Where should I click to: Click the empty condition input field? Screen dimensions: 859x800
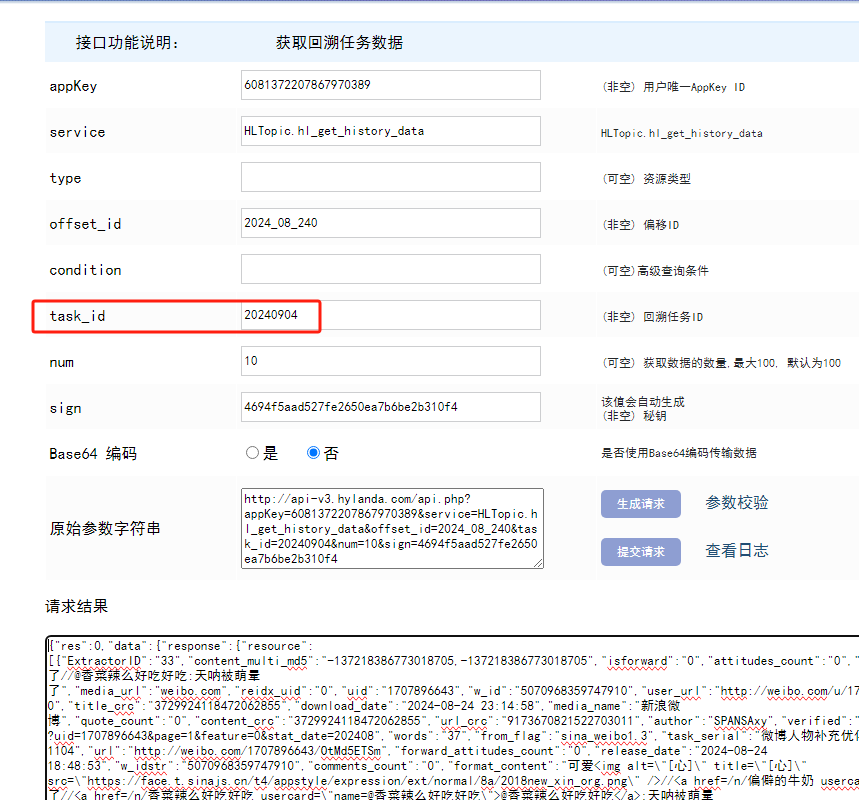tap(390, 270)
